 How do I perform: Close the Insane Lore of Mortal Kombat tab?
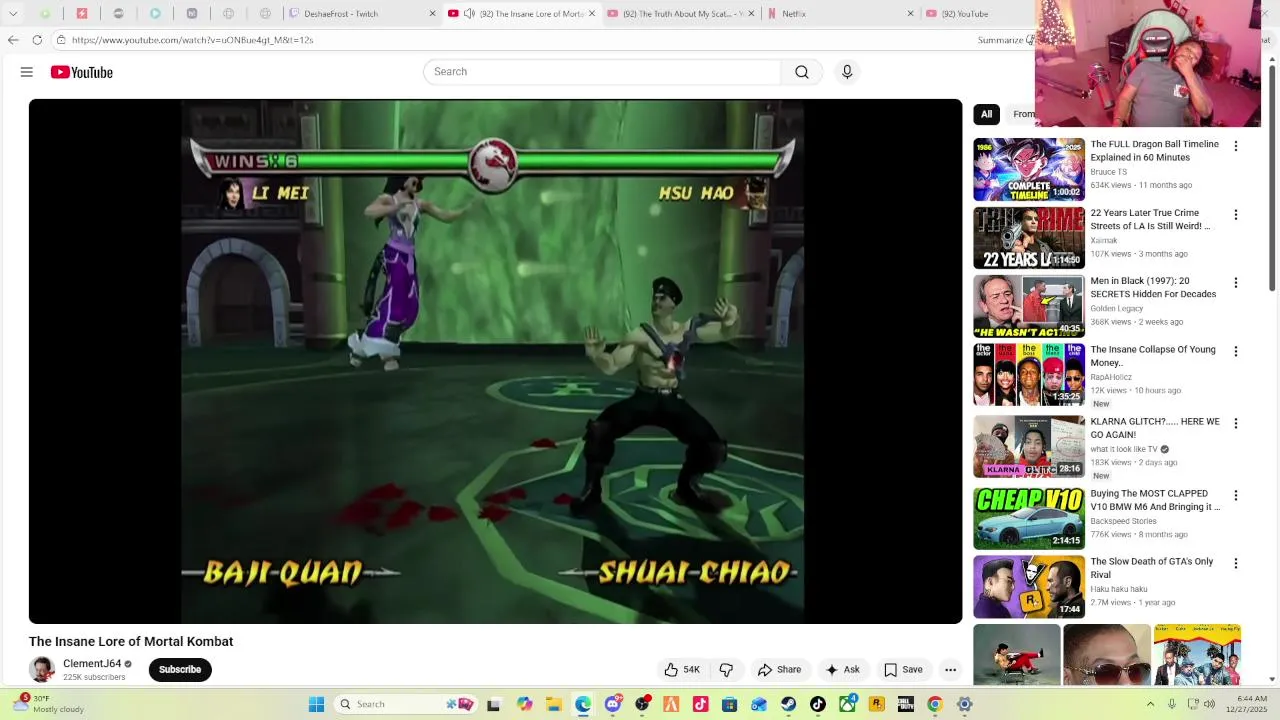pyautogui.click(x=592, y=14)
